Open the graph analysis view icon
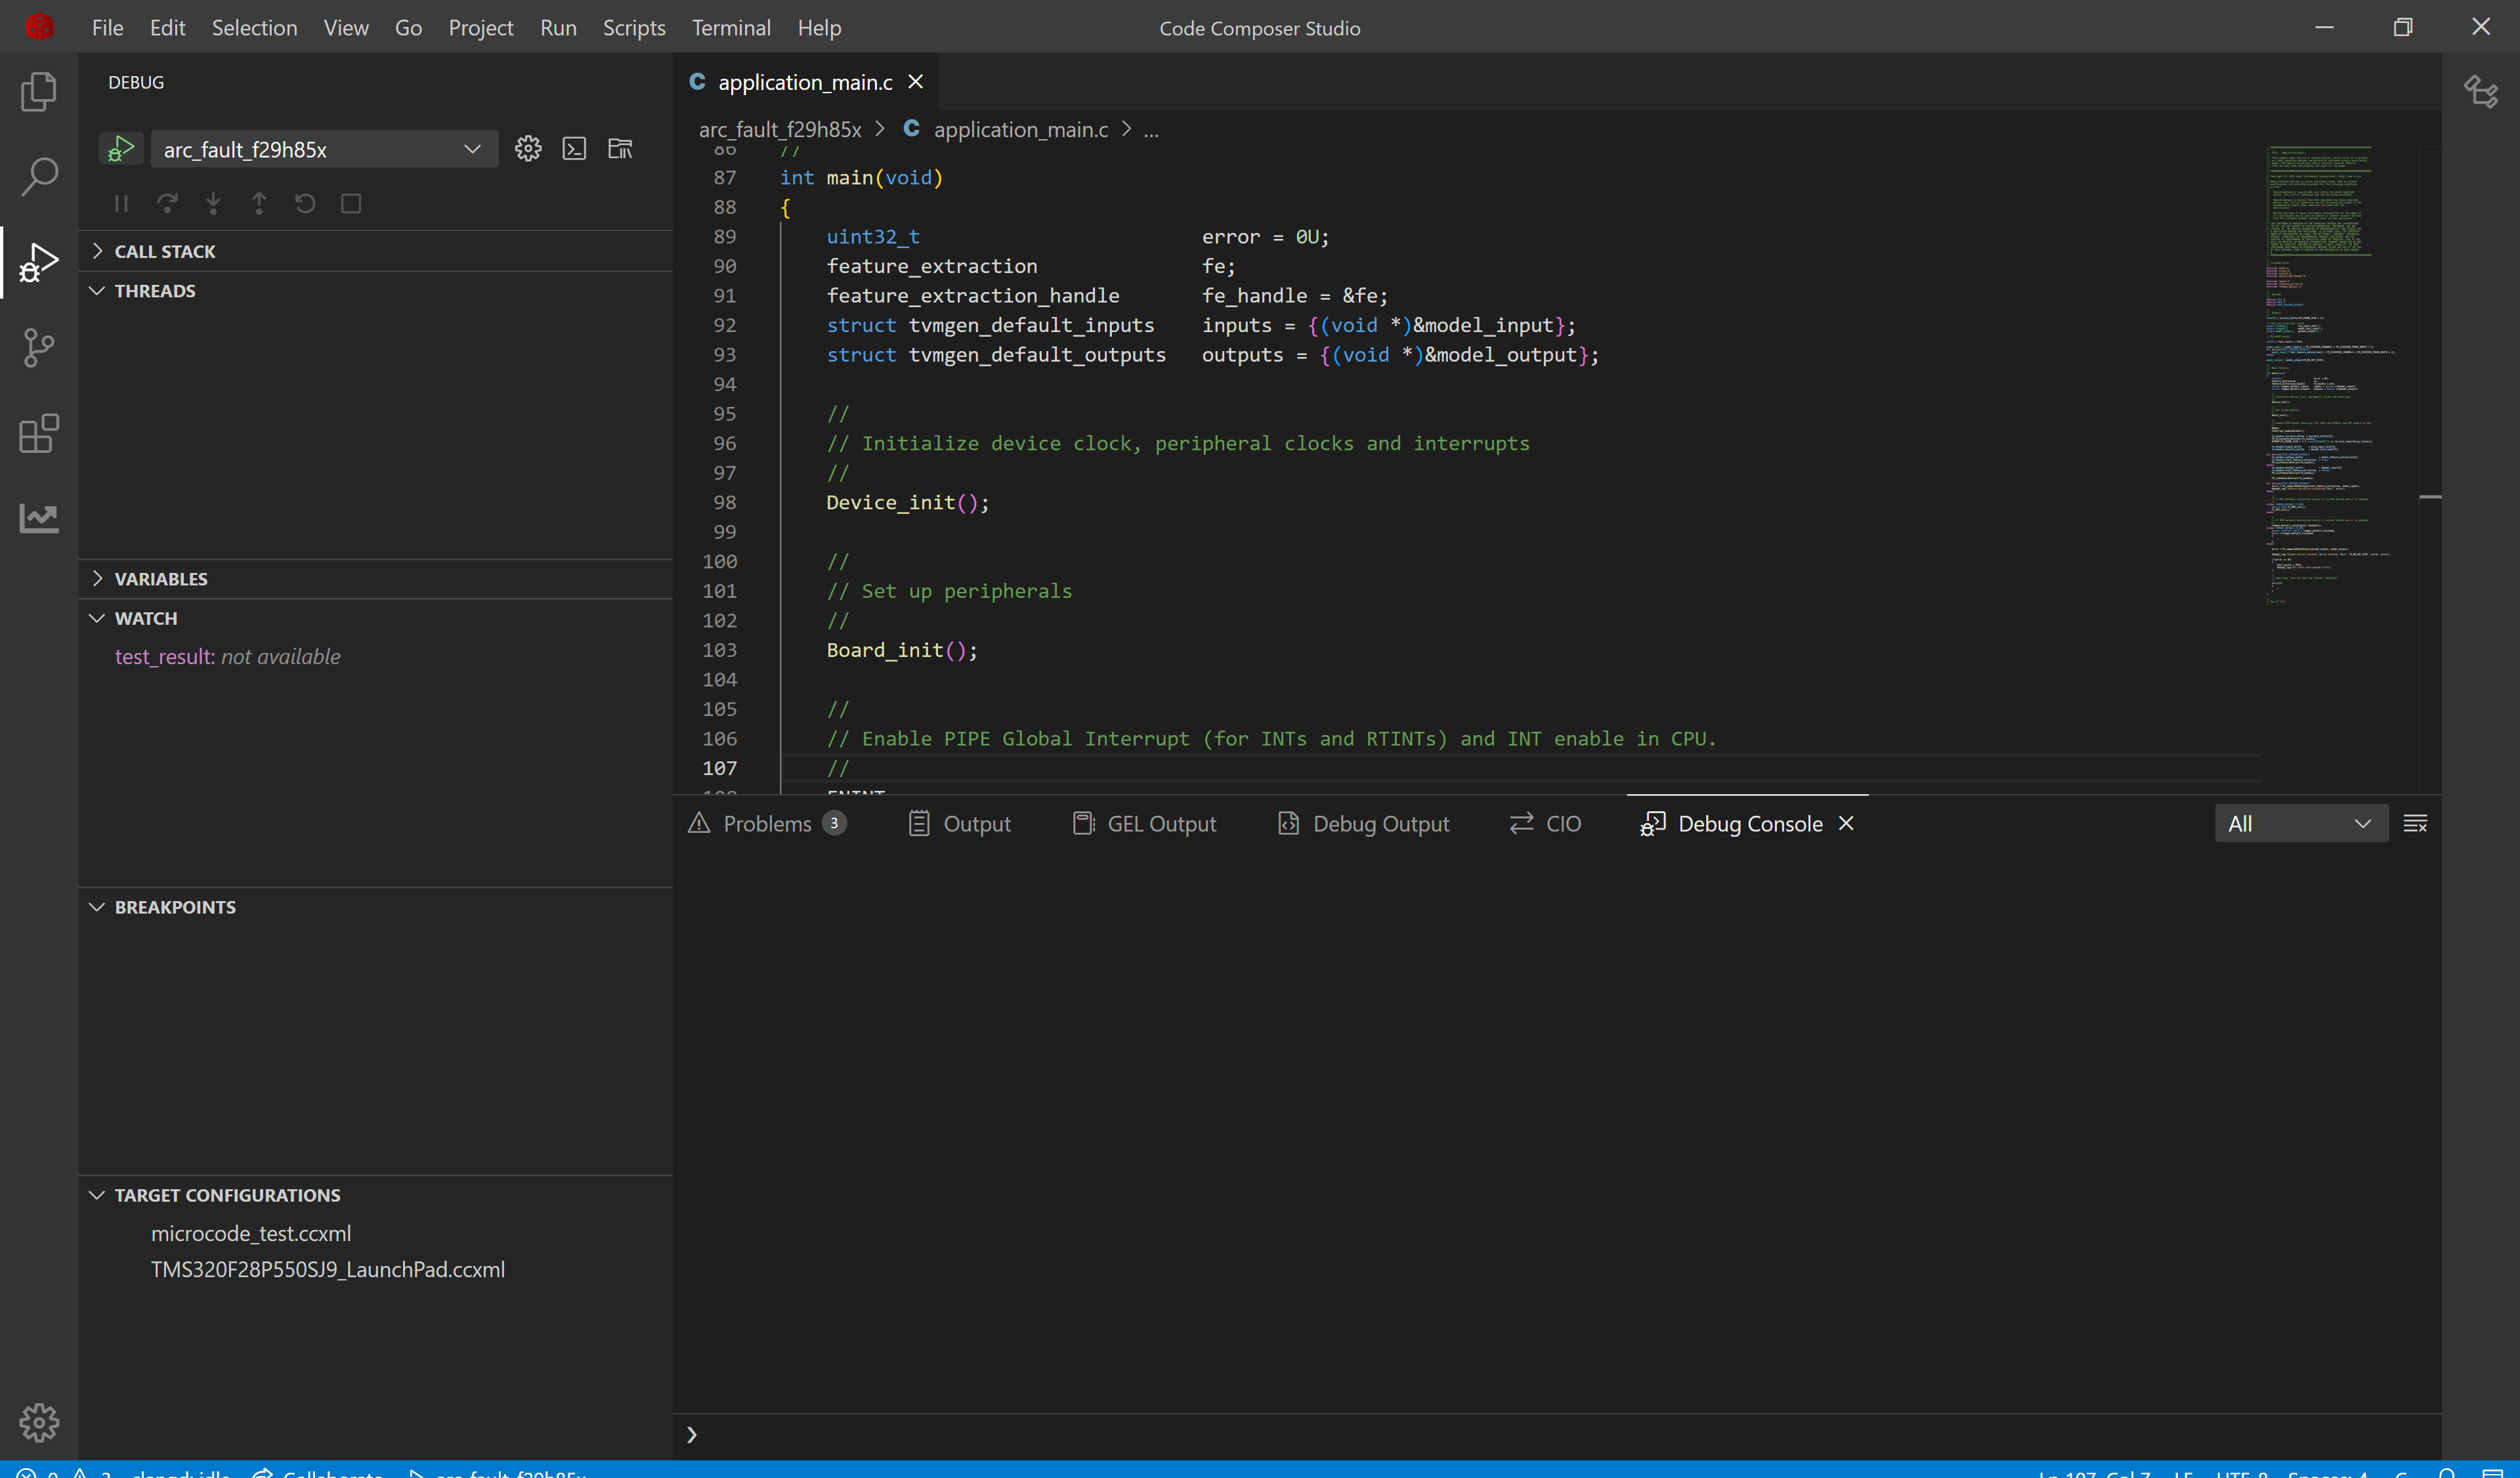The image size is (2520, 1478). pos(39,518)
